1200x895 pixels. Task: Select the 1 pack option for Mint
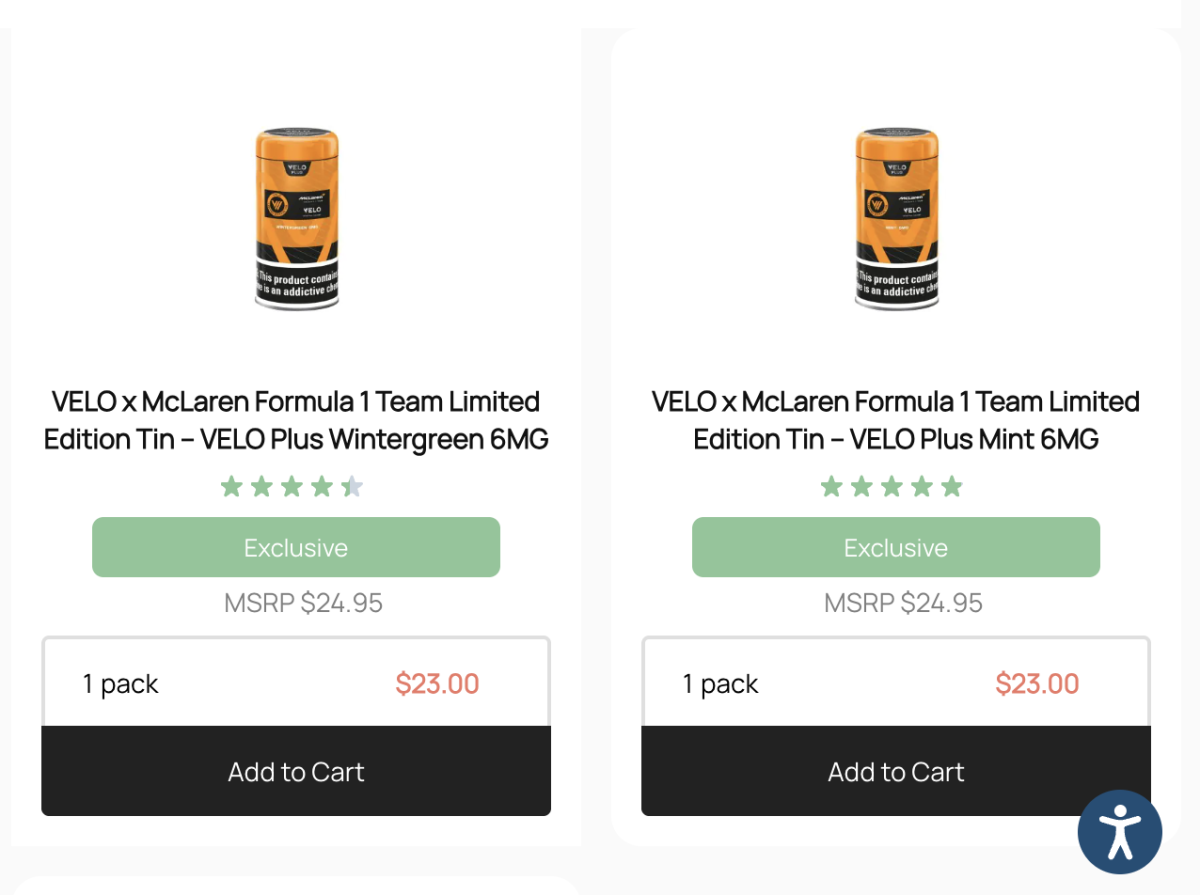pyautogui.click(x=721, y=684)
